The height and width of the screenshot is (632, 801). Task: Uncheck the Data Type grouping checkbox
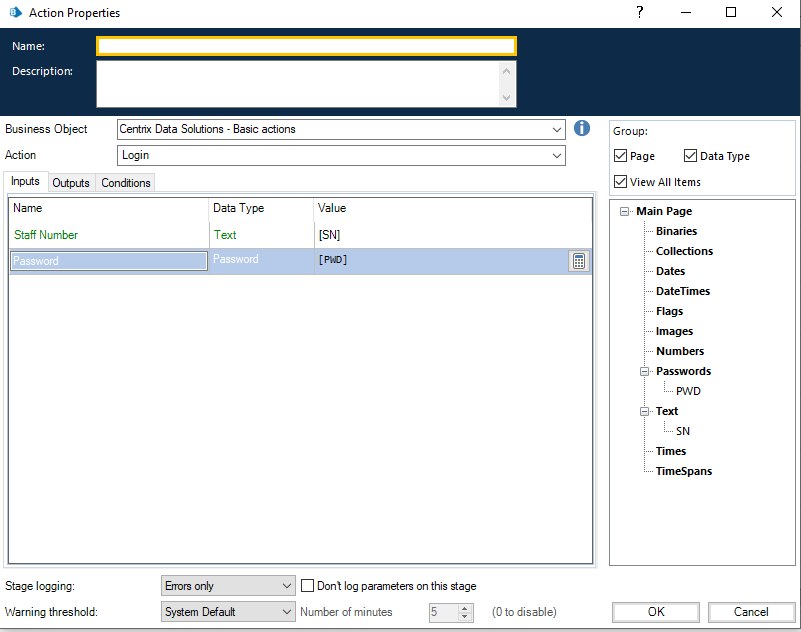689,155
